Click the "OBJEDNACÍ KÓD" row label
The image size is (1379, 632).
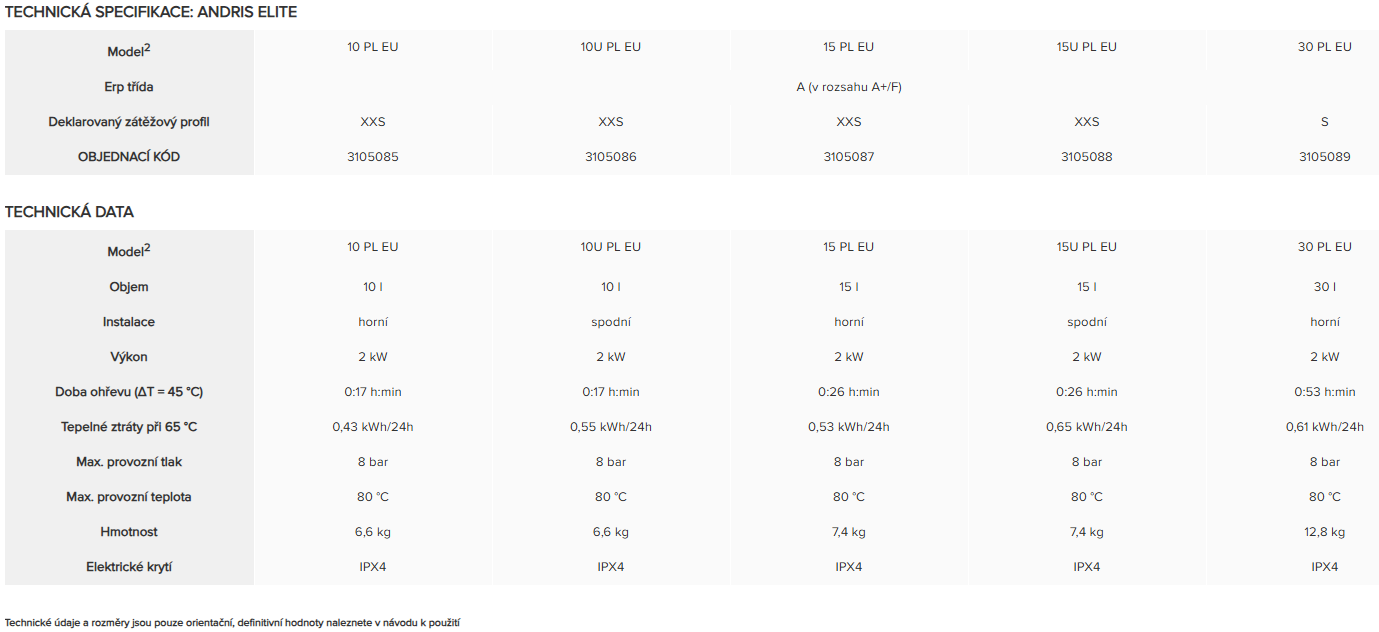pyautogui.click(x=129, y=157)
